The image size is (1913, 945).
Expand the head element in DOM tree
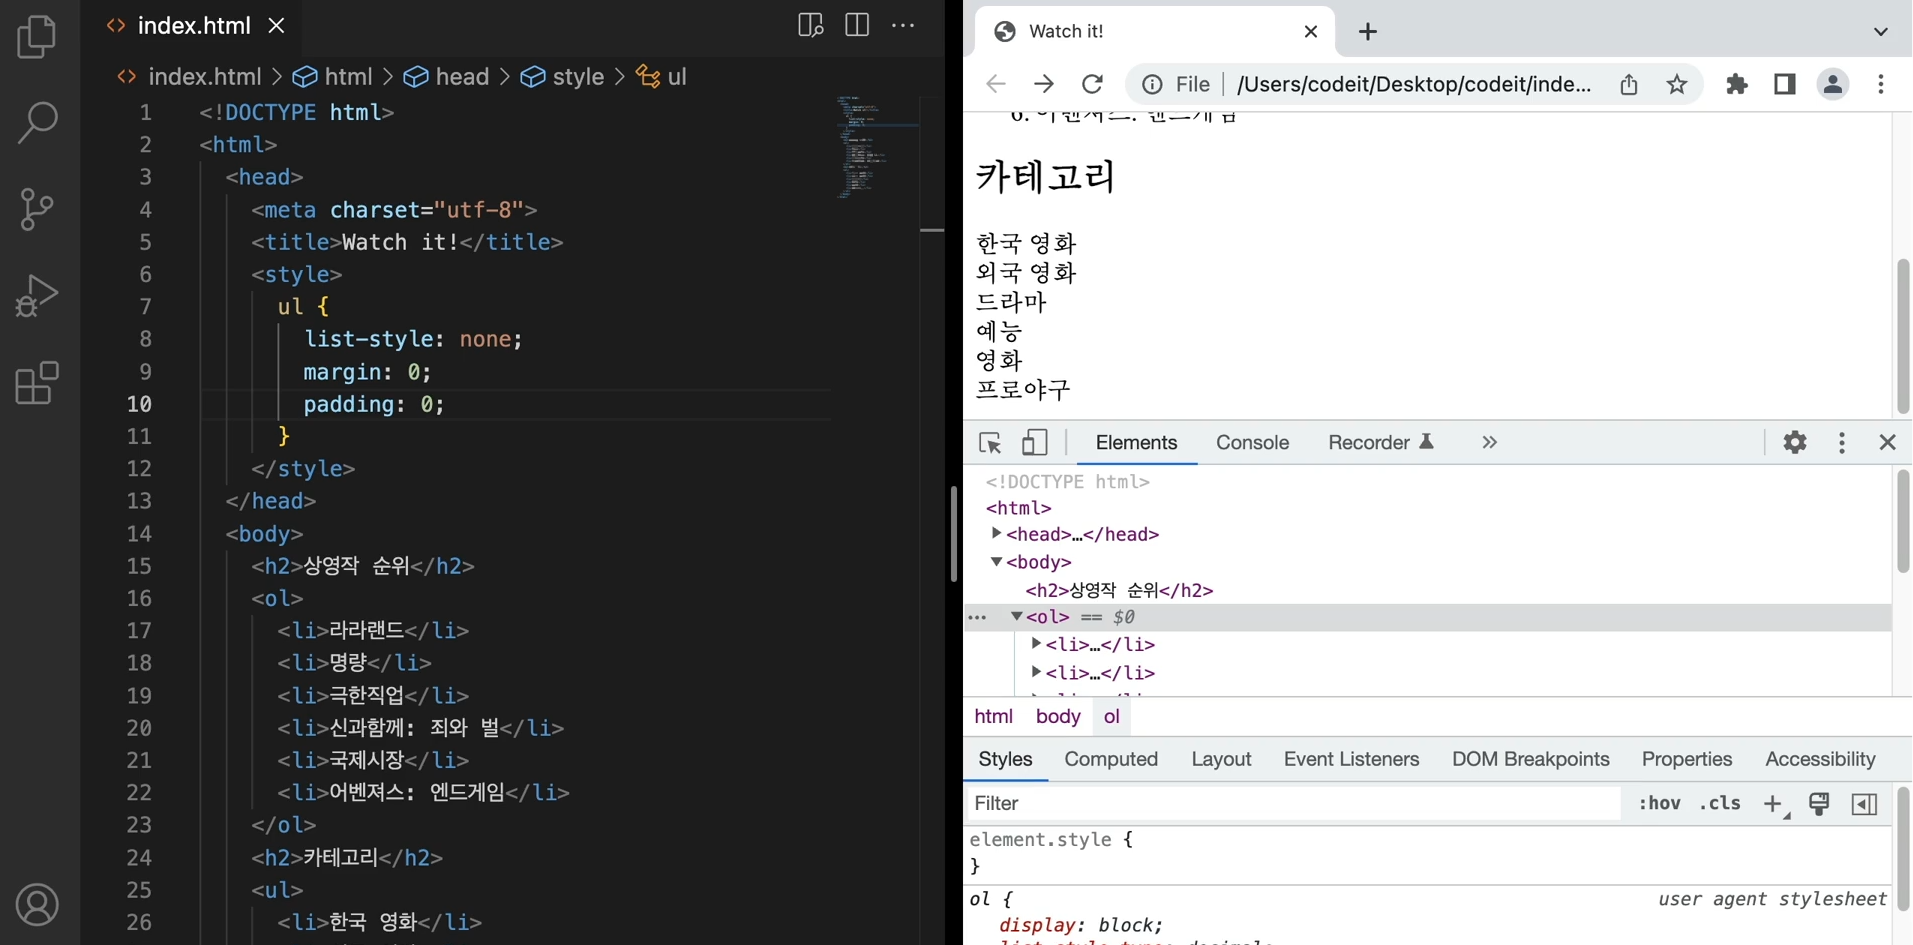(x=996, y=534)
